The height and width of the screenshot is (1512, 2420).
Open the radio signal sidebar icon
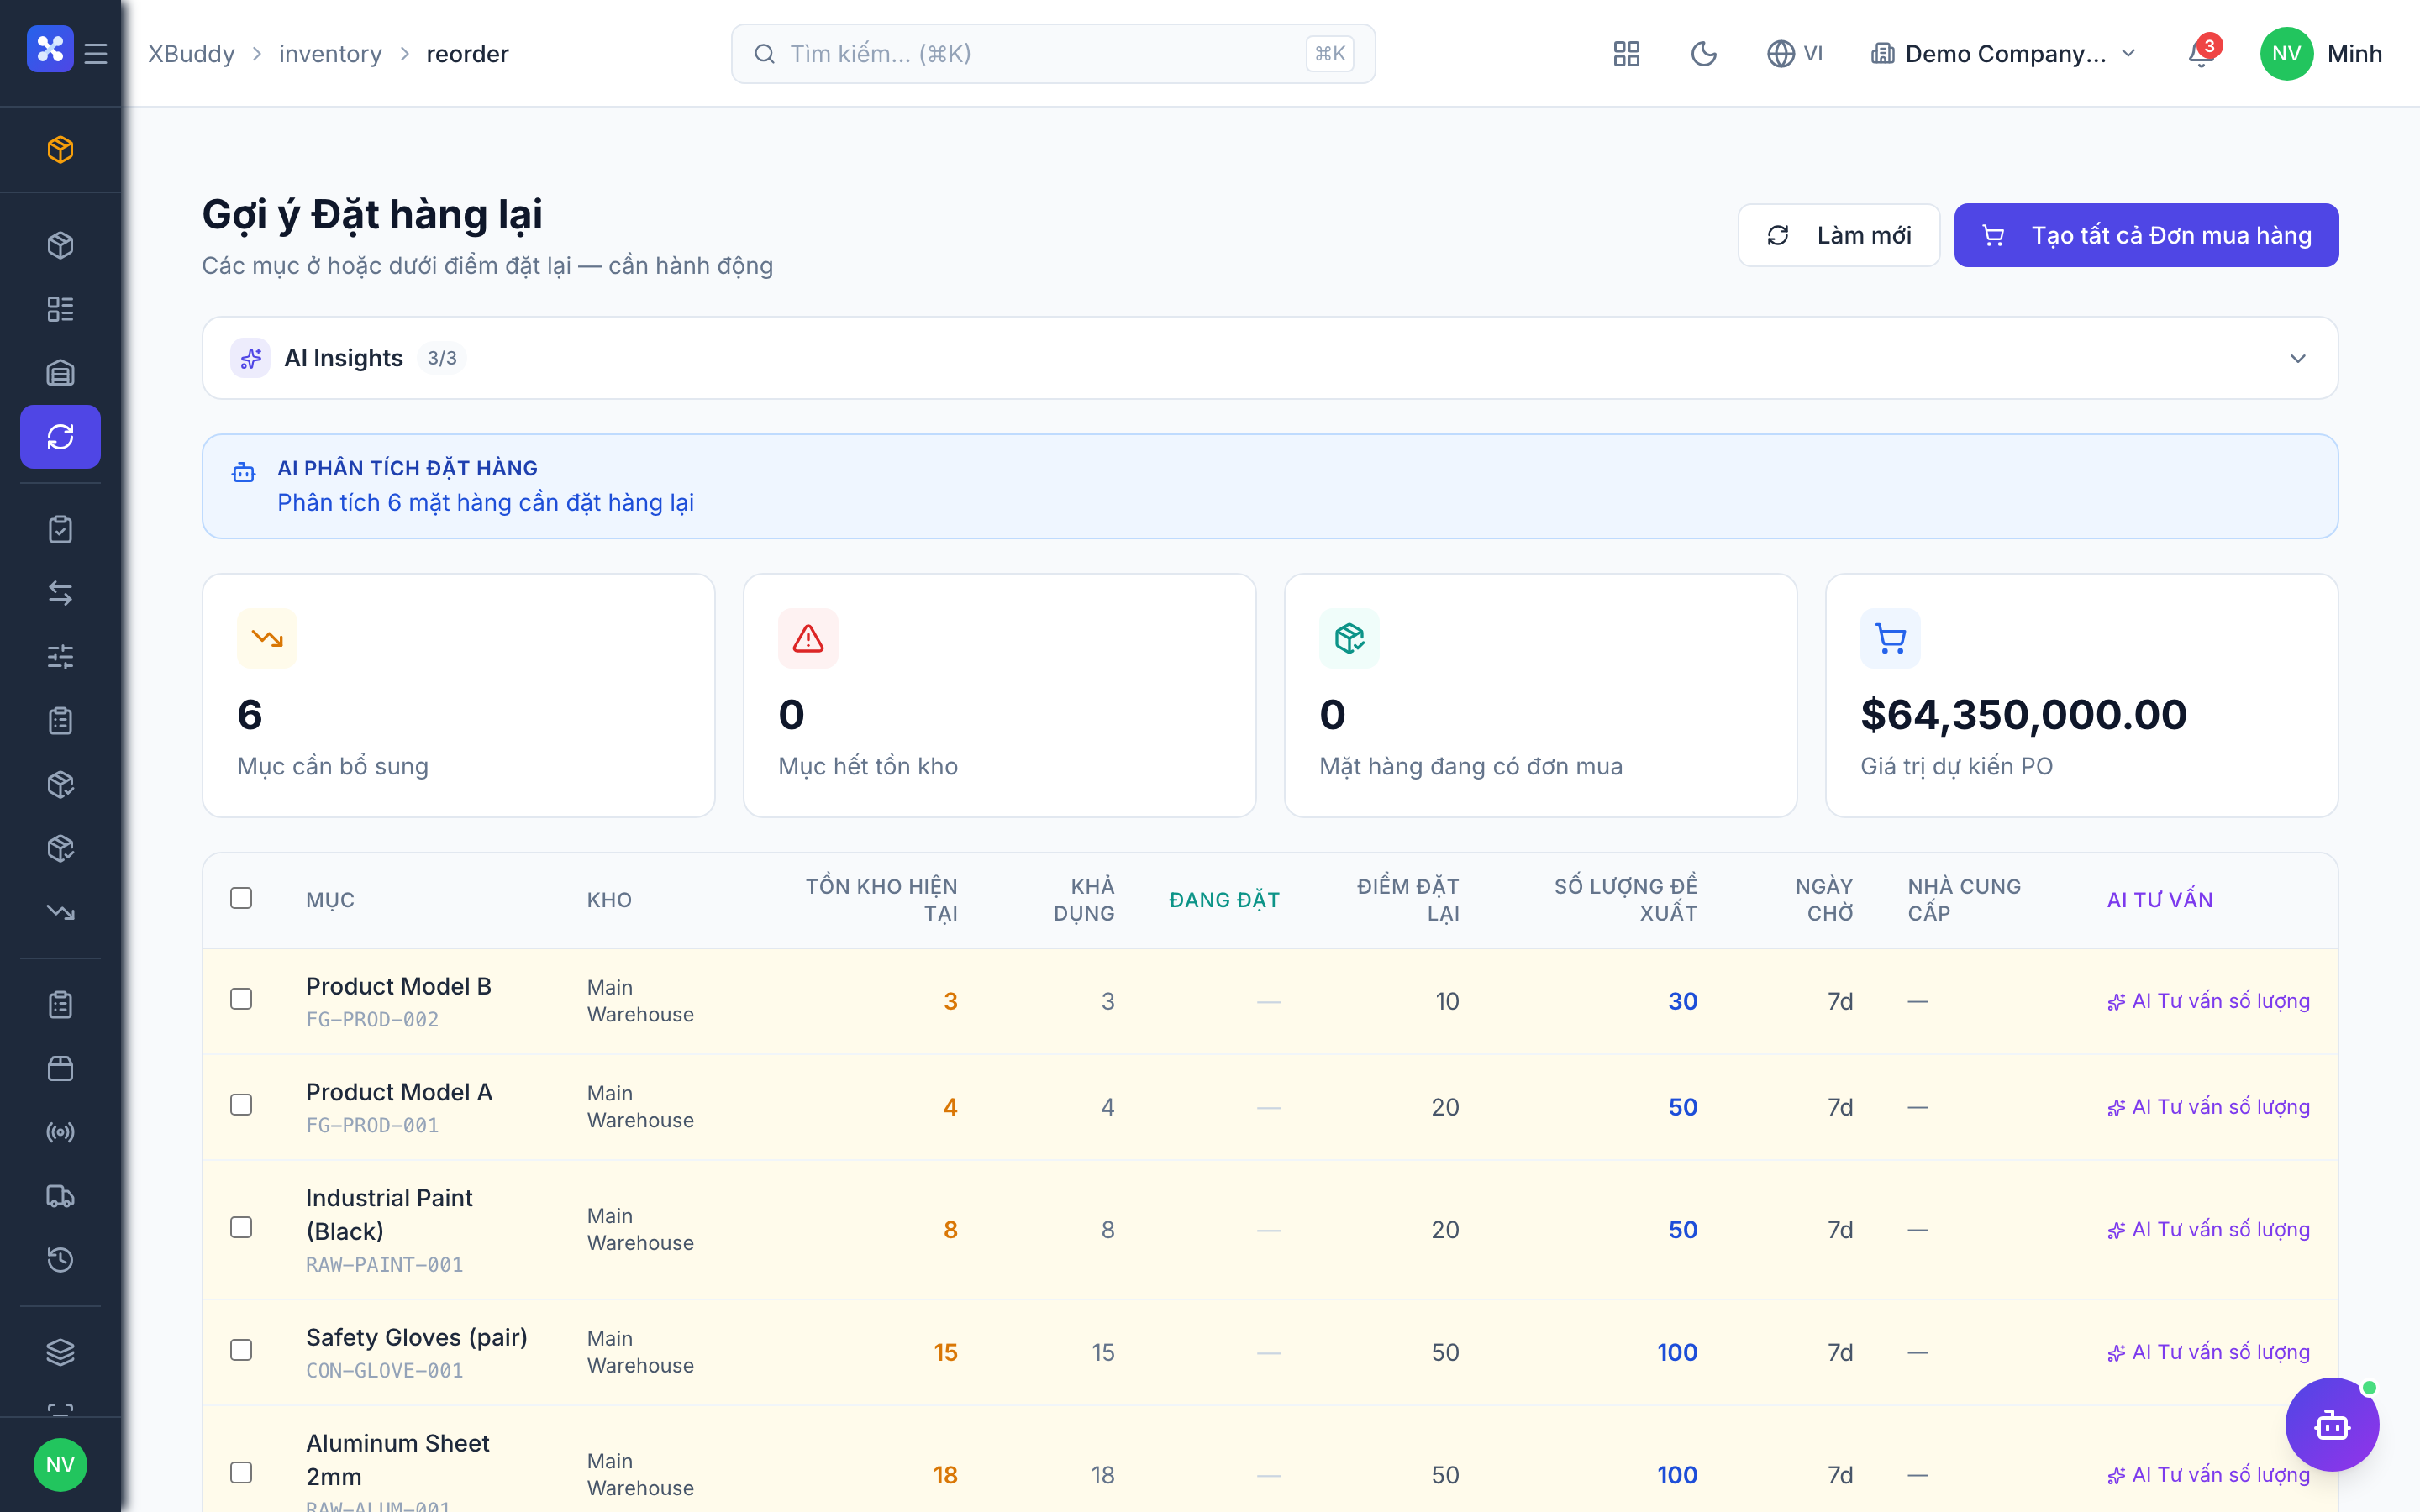[x=61, y=1132]
